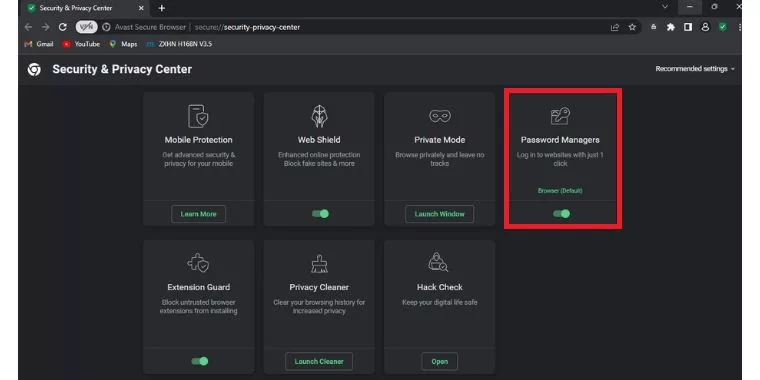Click the Web Shield card title
760x380 pixels.
[x=319, y=140]
